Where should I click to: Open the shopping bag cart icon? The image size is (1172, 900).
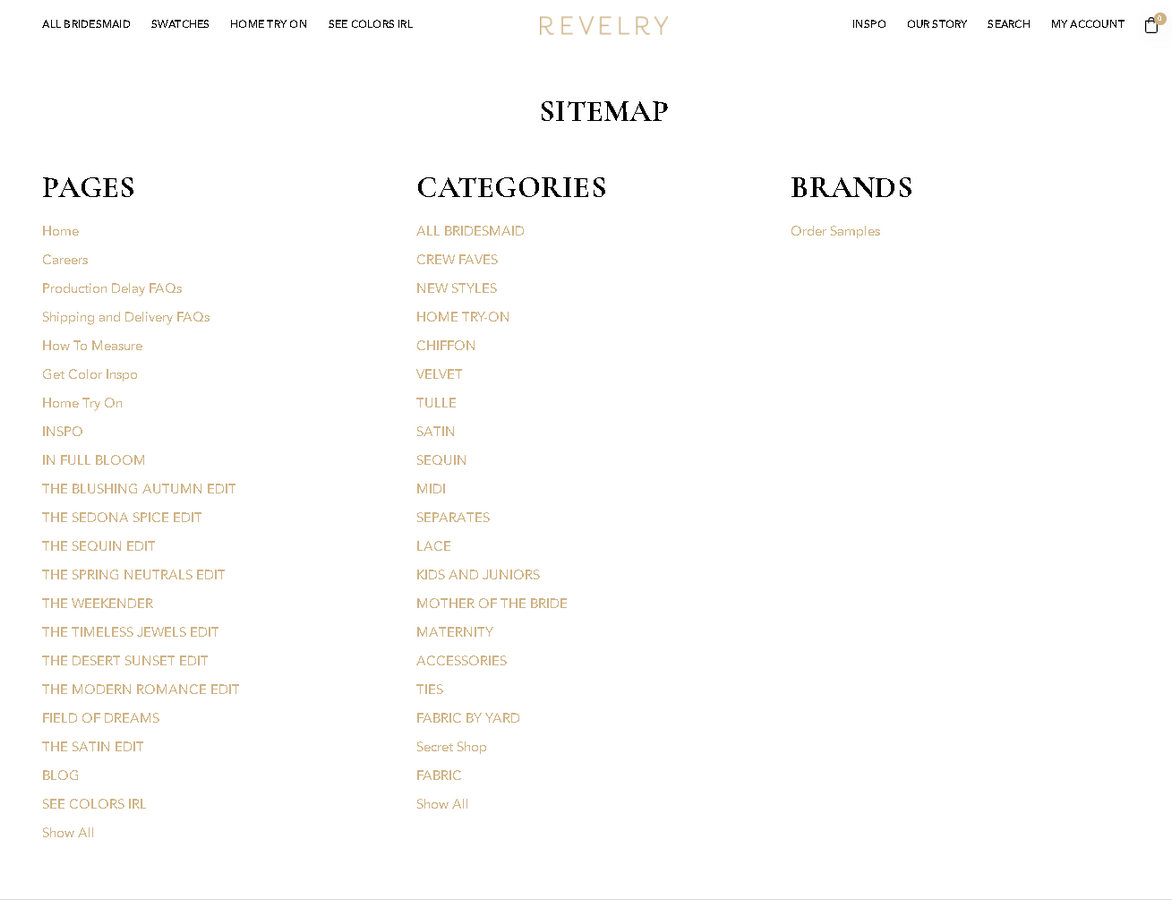pos(1152,25)
